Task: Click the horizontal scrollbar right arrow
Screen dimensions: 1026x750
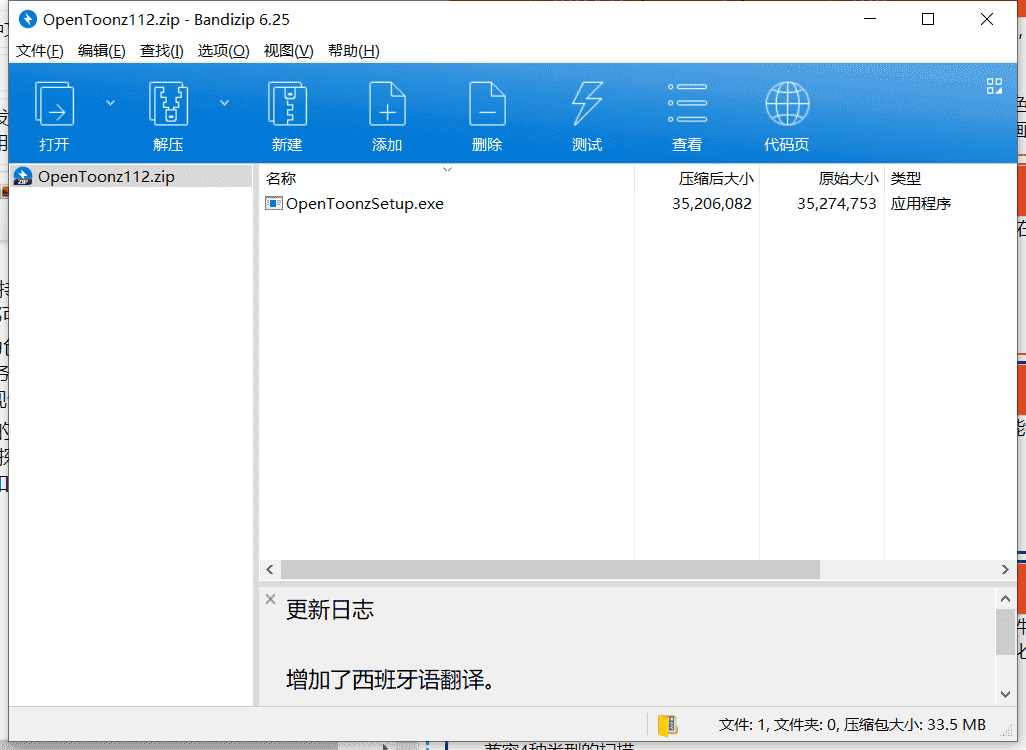Action: pos(1006,570)
